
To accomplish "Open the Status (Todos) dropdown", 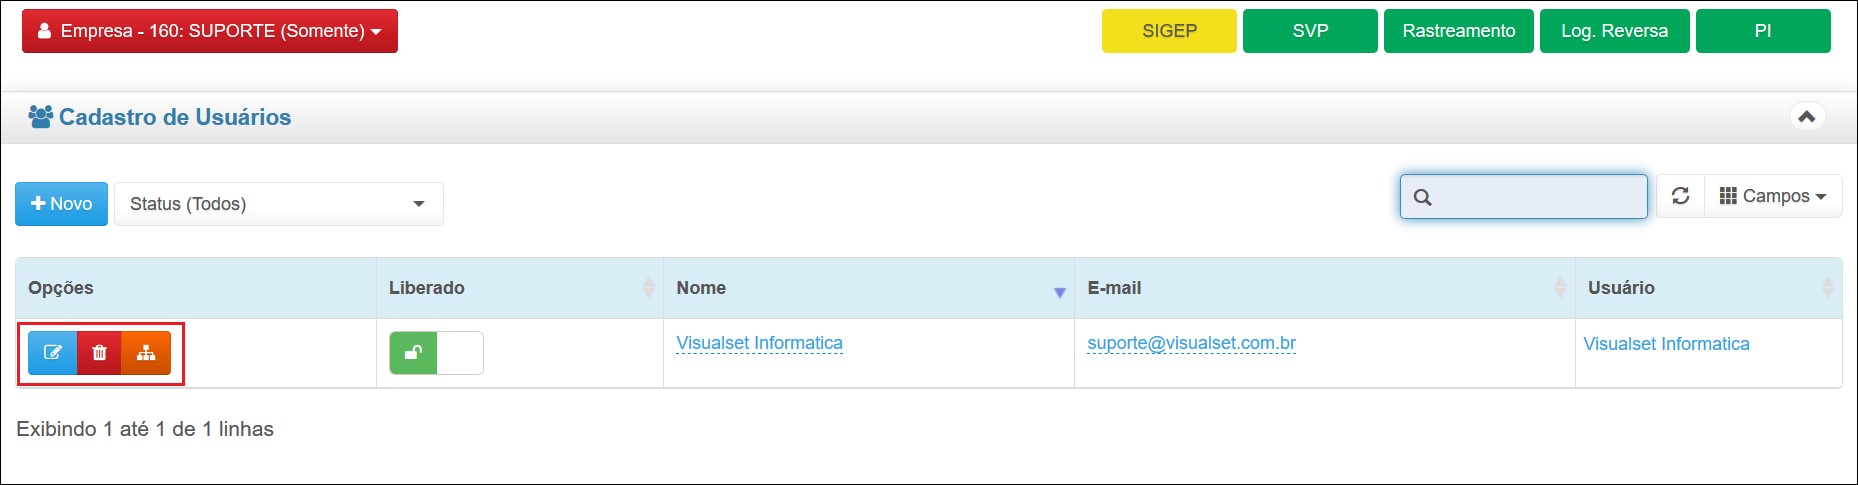I will (x=278, y=204).
